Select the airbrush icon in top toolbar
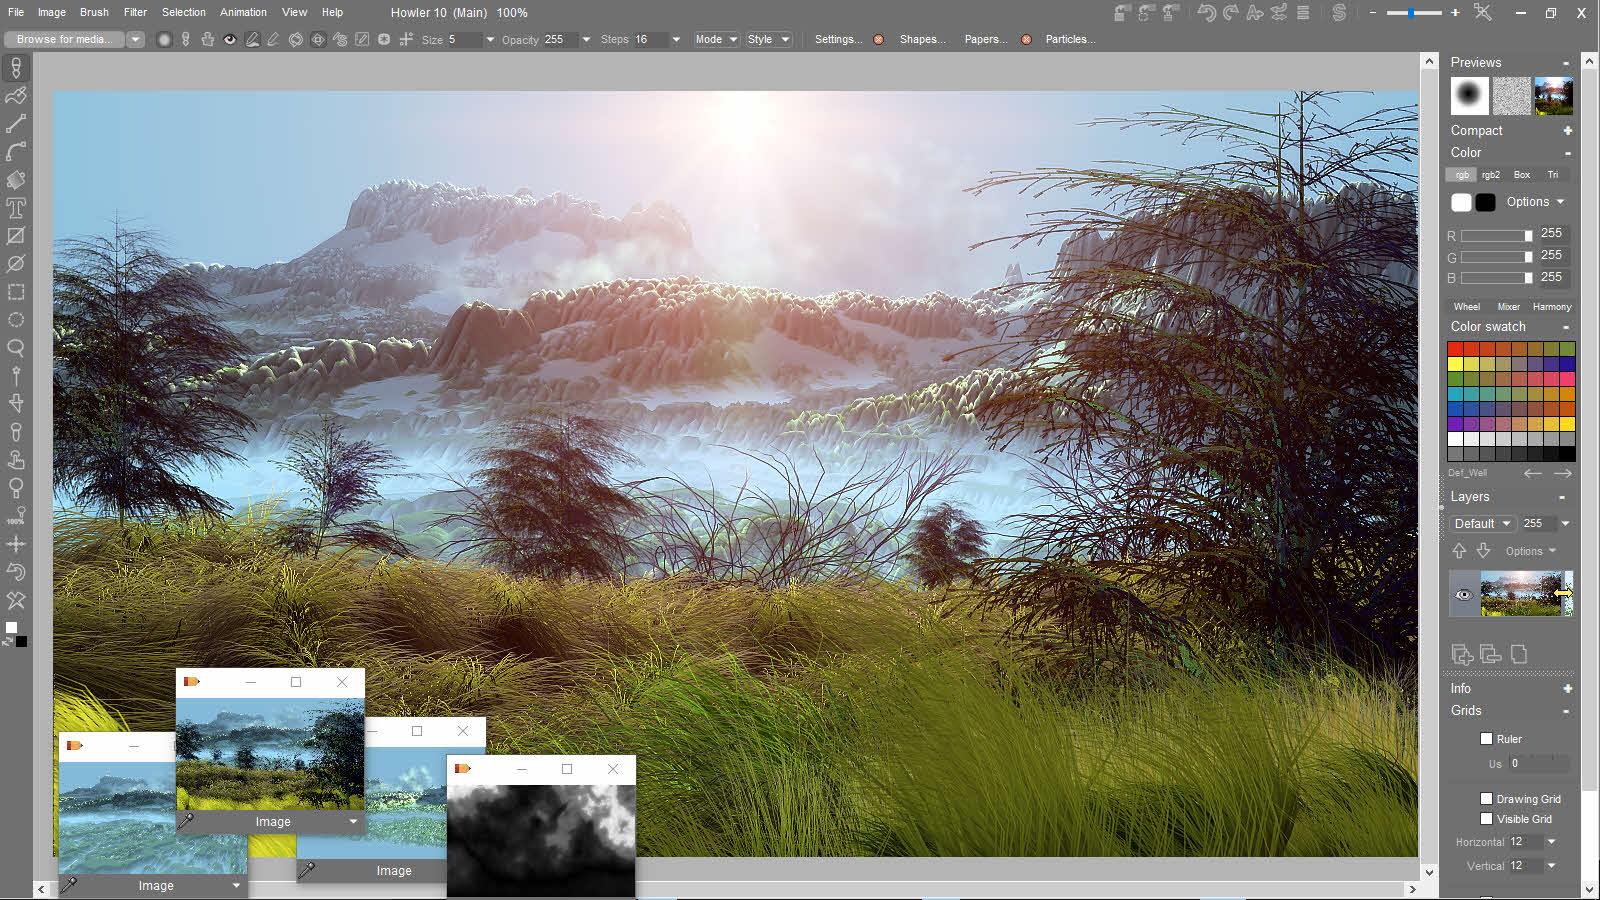This screenshot has height=900, width=1600. pos(164,39)
